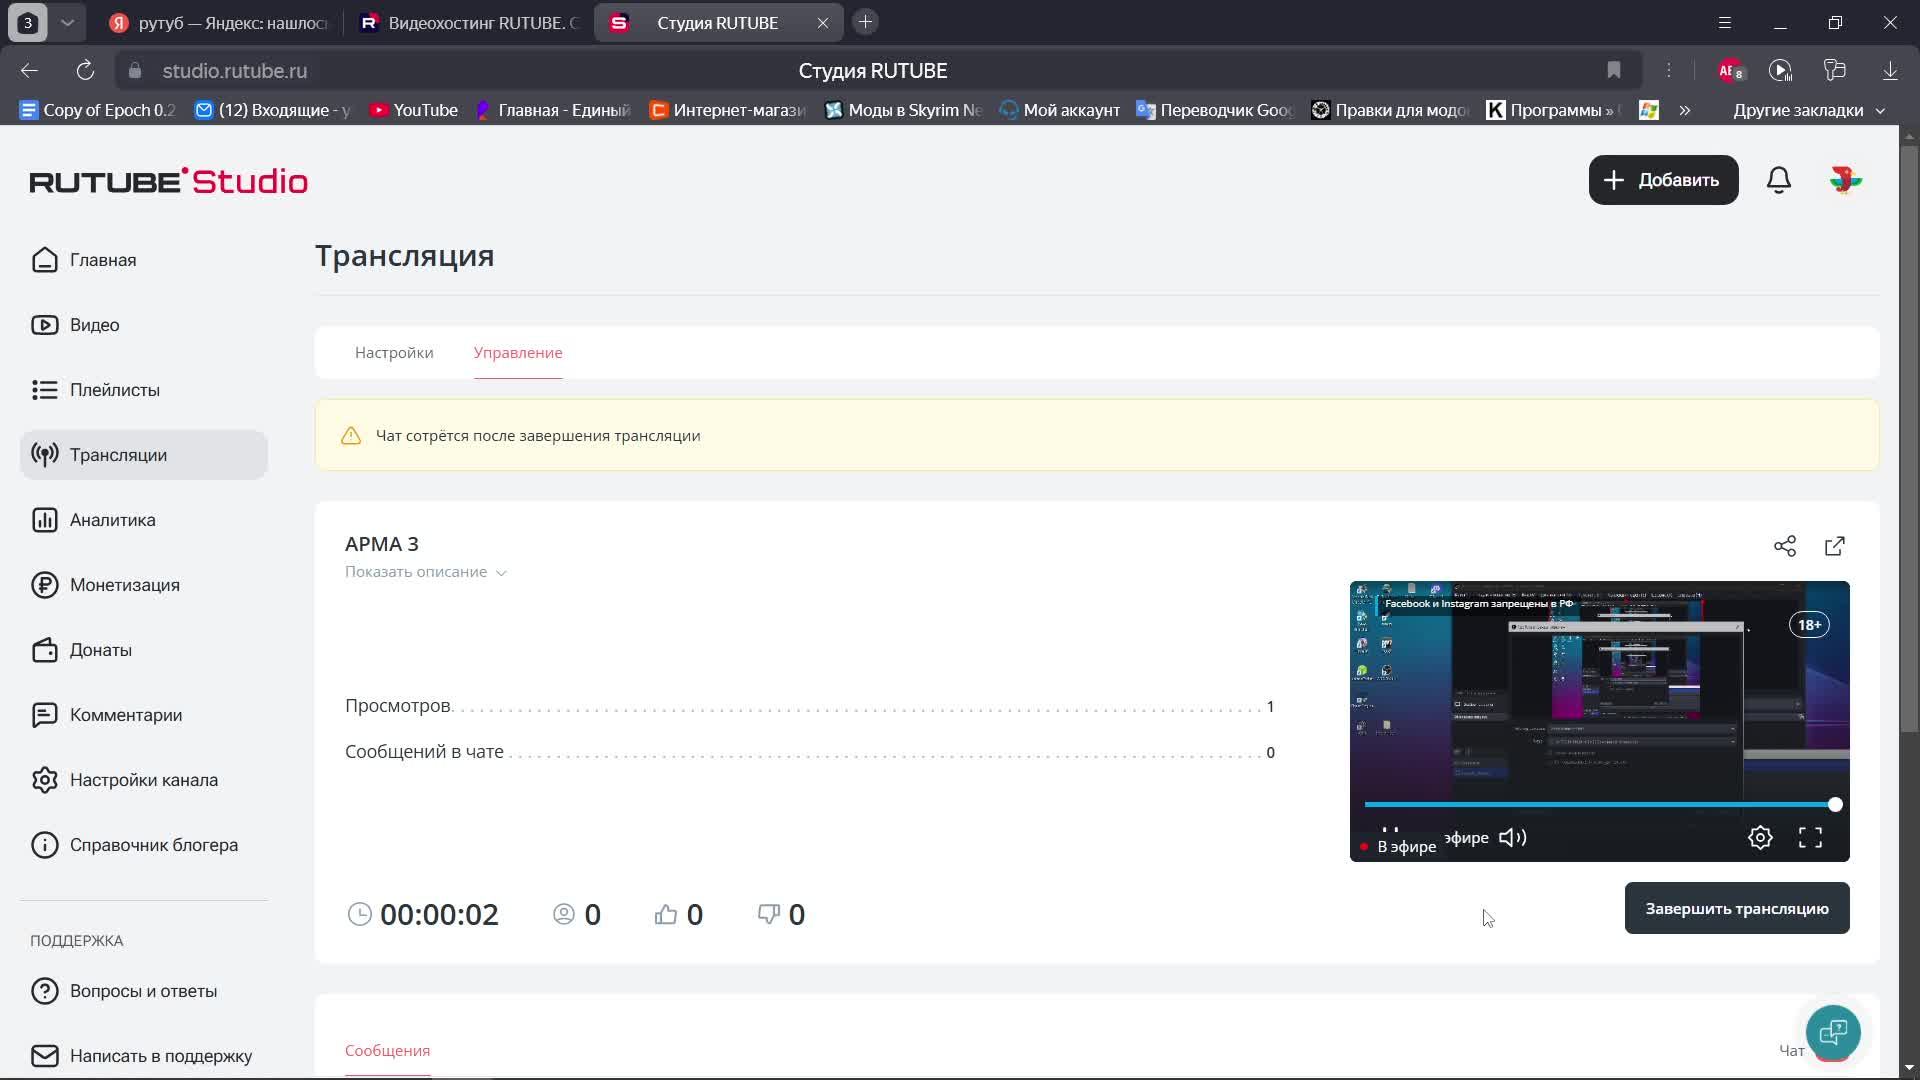Open the browser downloads icon
This screenshot has height=1080, width=1920.
click(x=1890, y=71)
